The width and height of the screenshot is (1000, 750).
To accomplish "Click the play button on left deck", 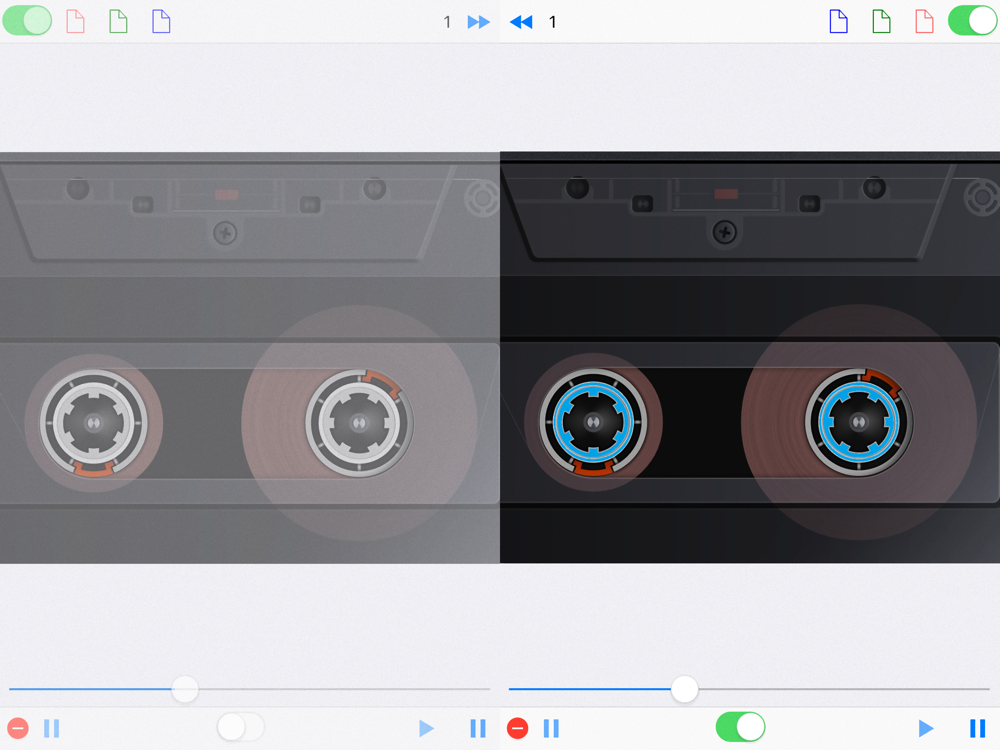I will (426, 728).
